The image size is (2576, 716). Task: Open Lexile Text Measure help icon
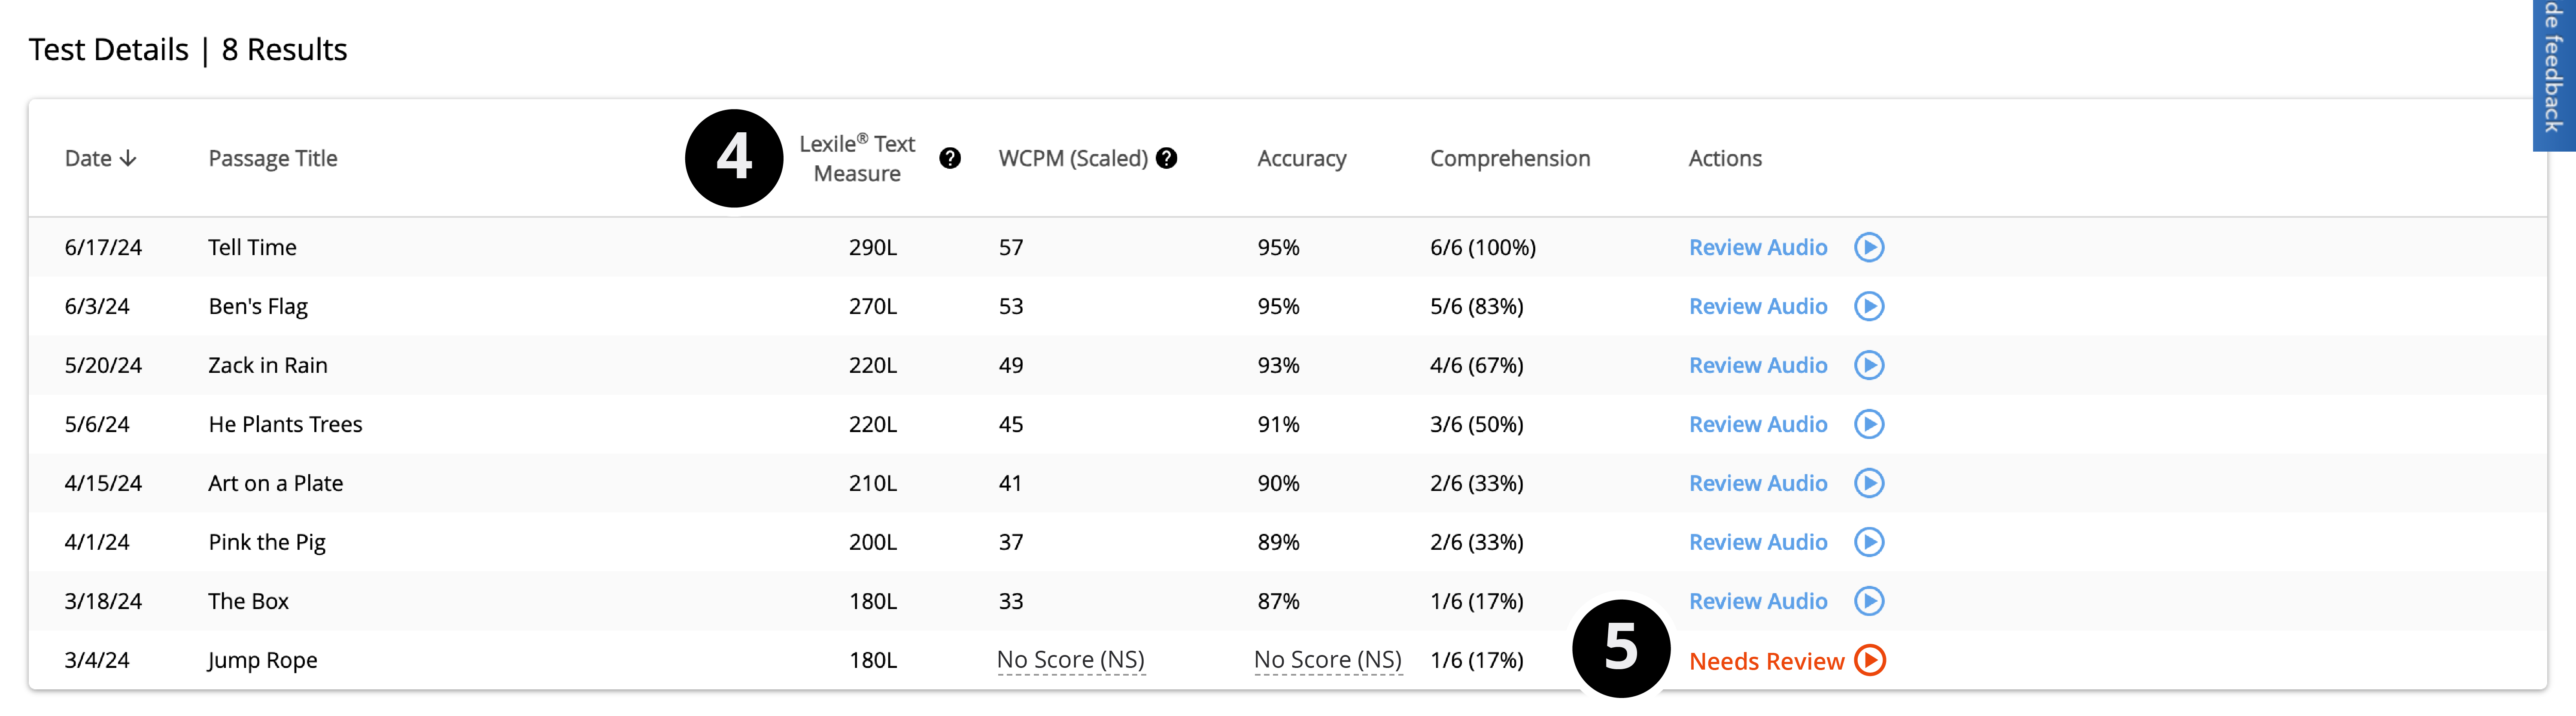point(949,158)
